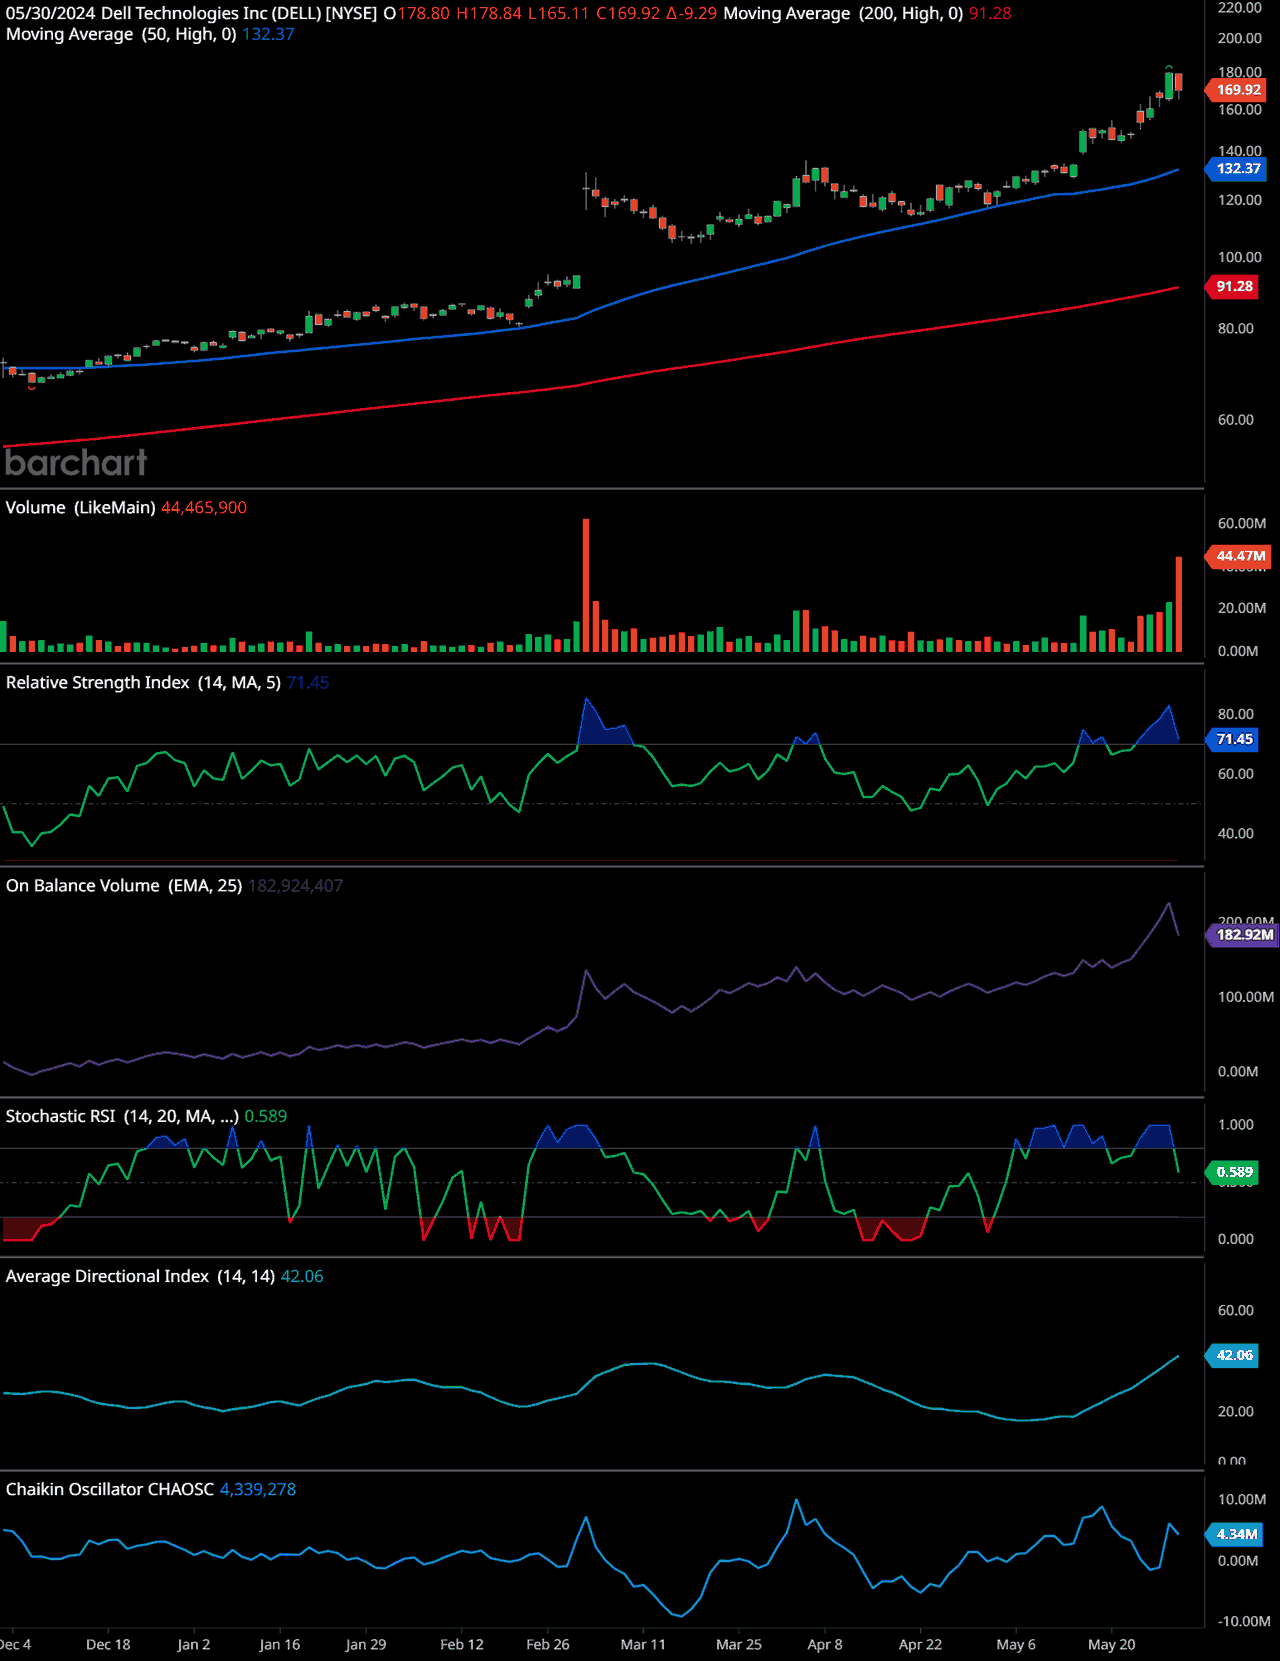Click the Dell Technologies Inc (DELL) chart title
The height and width of the screenshot is (1661, 1280).
pyautogui.click(x=239, y=13)
